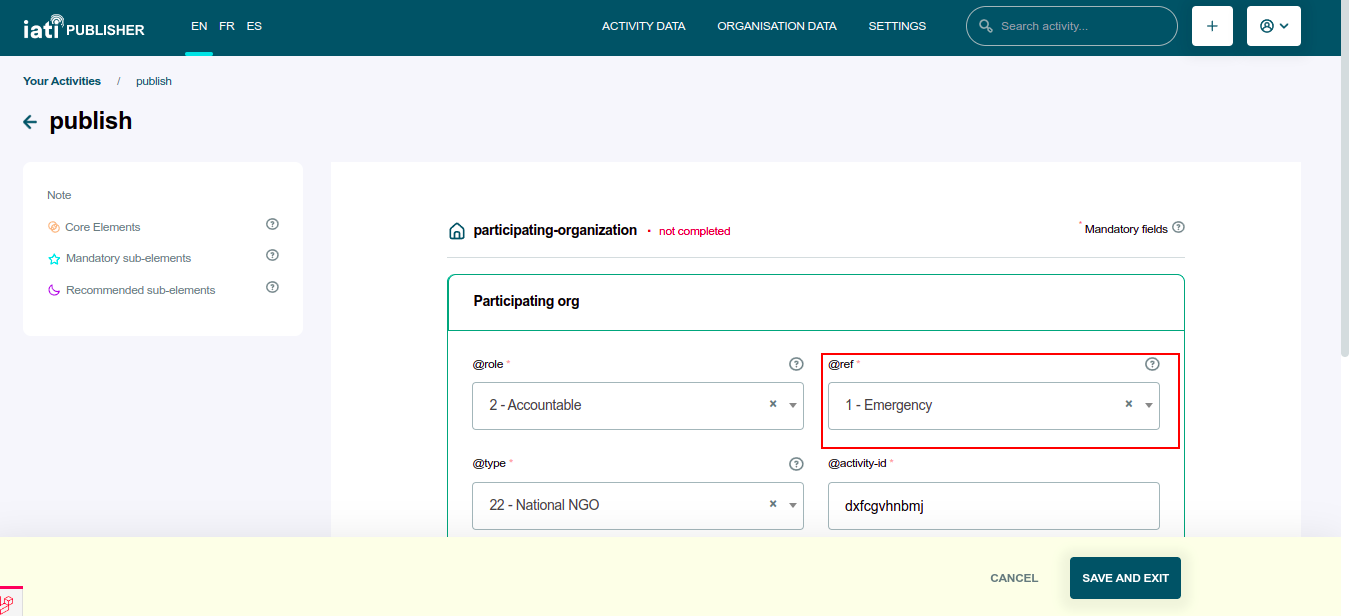The height and width of the screenshot is (616, 1349).
Task: Open help icon for @ref field
Action: click(1152, 364)
